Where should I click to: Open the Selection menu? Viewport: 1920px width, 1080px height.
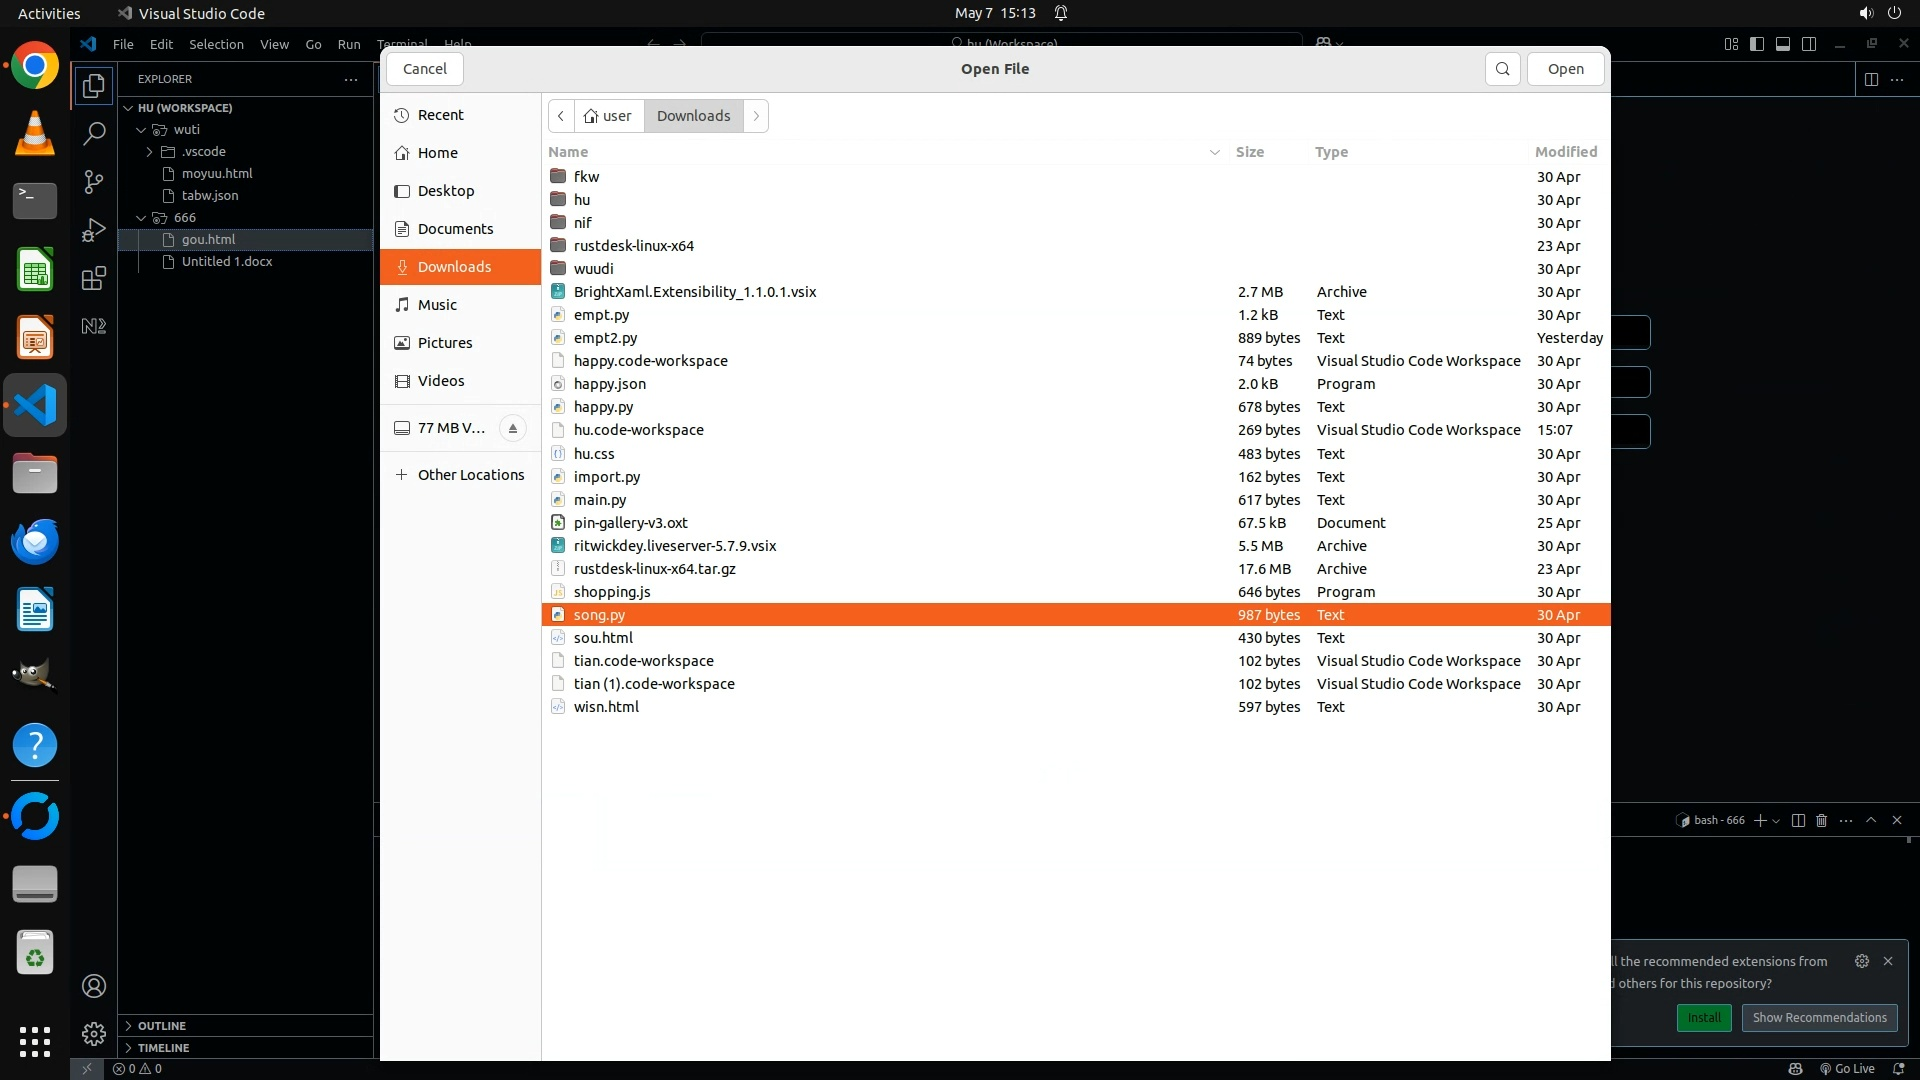[x=216, y=44]
